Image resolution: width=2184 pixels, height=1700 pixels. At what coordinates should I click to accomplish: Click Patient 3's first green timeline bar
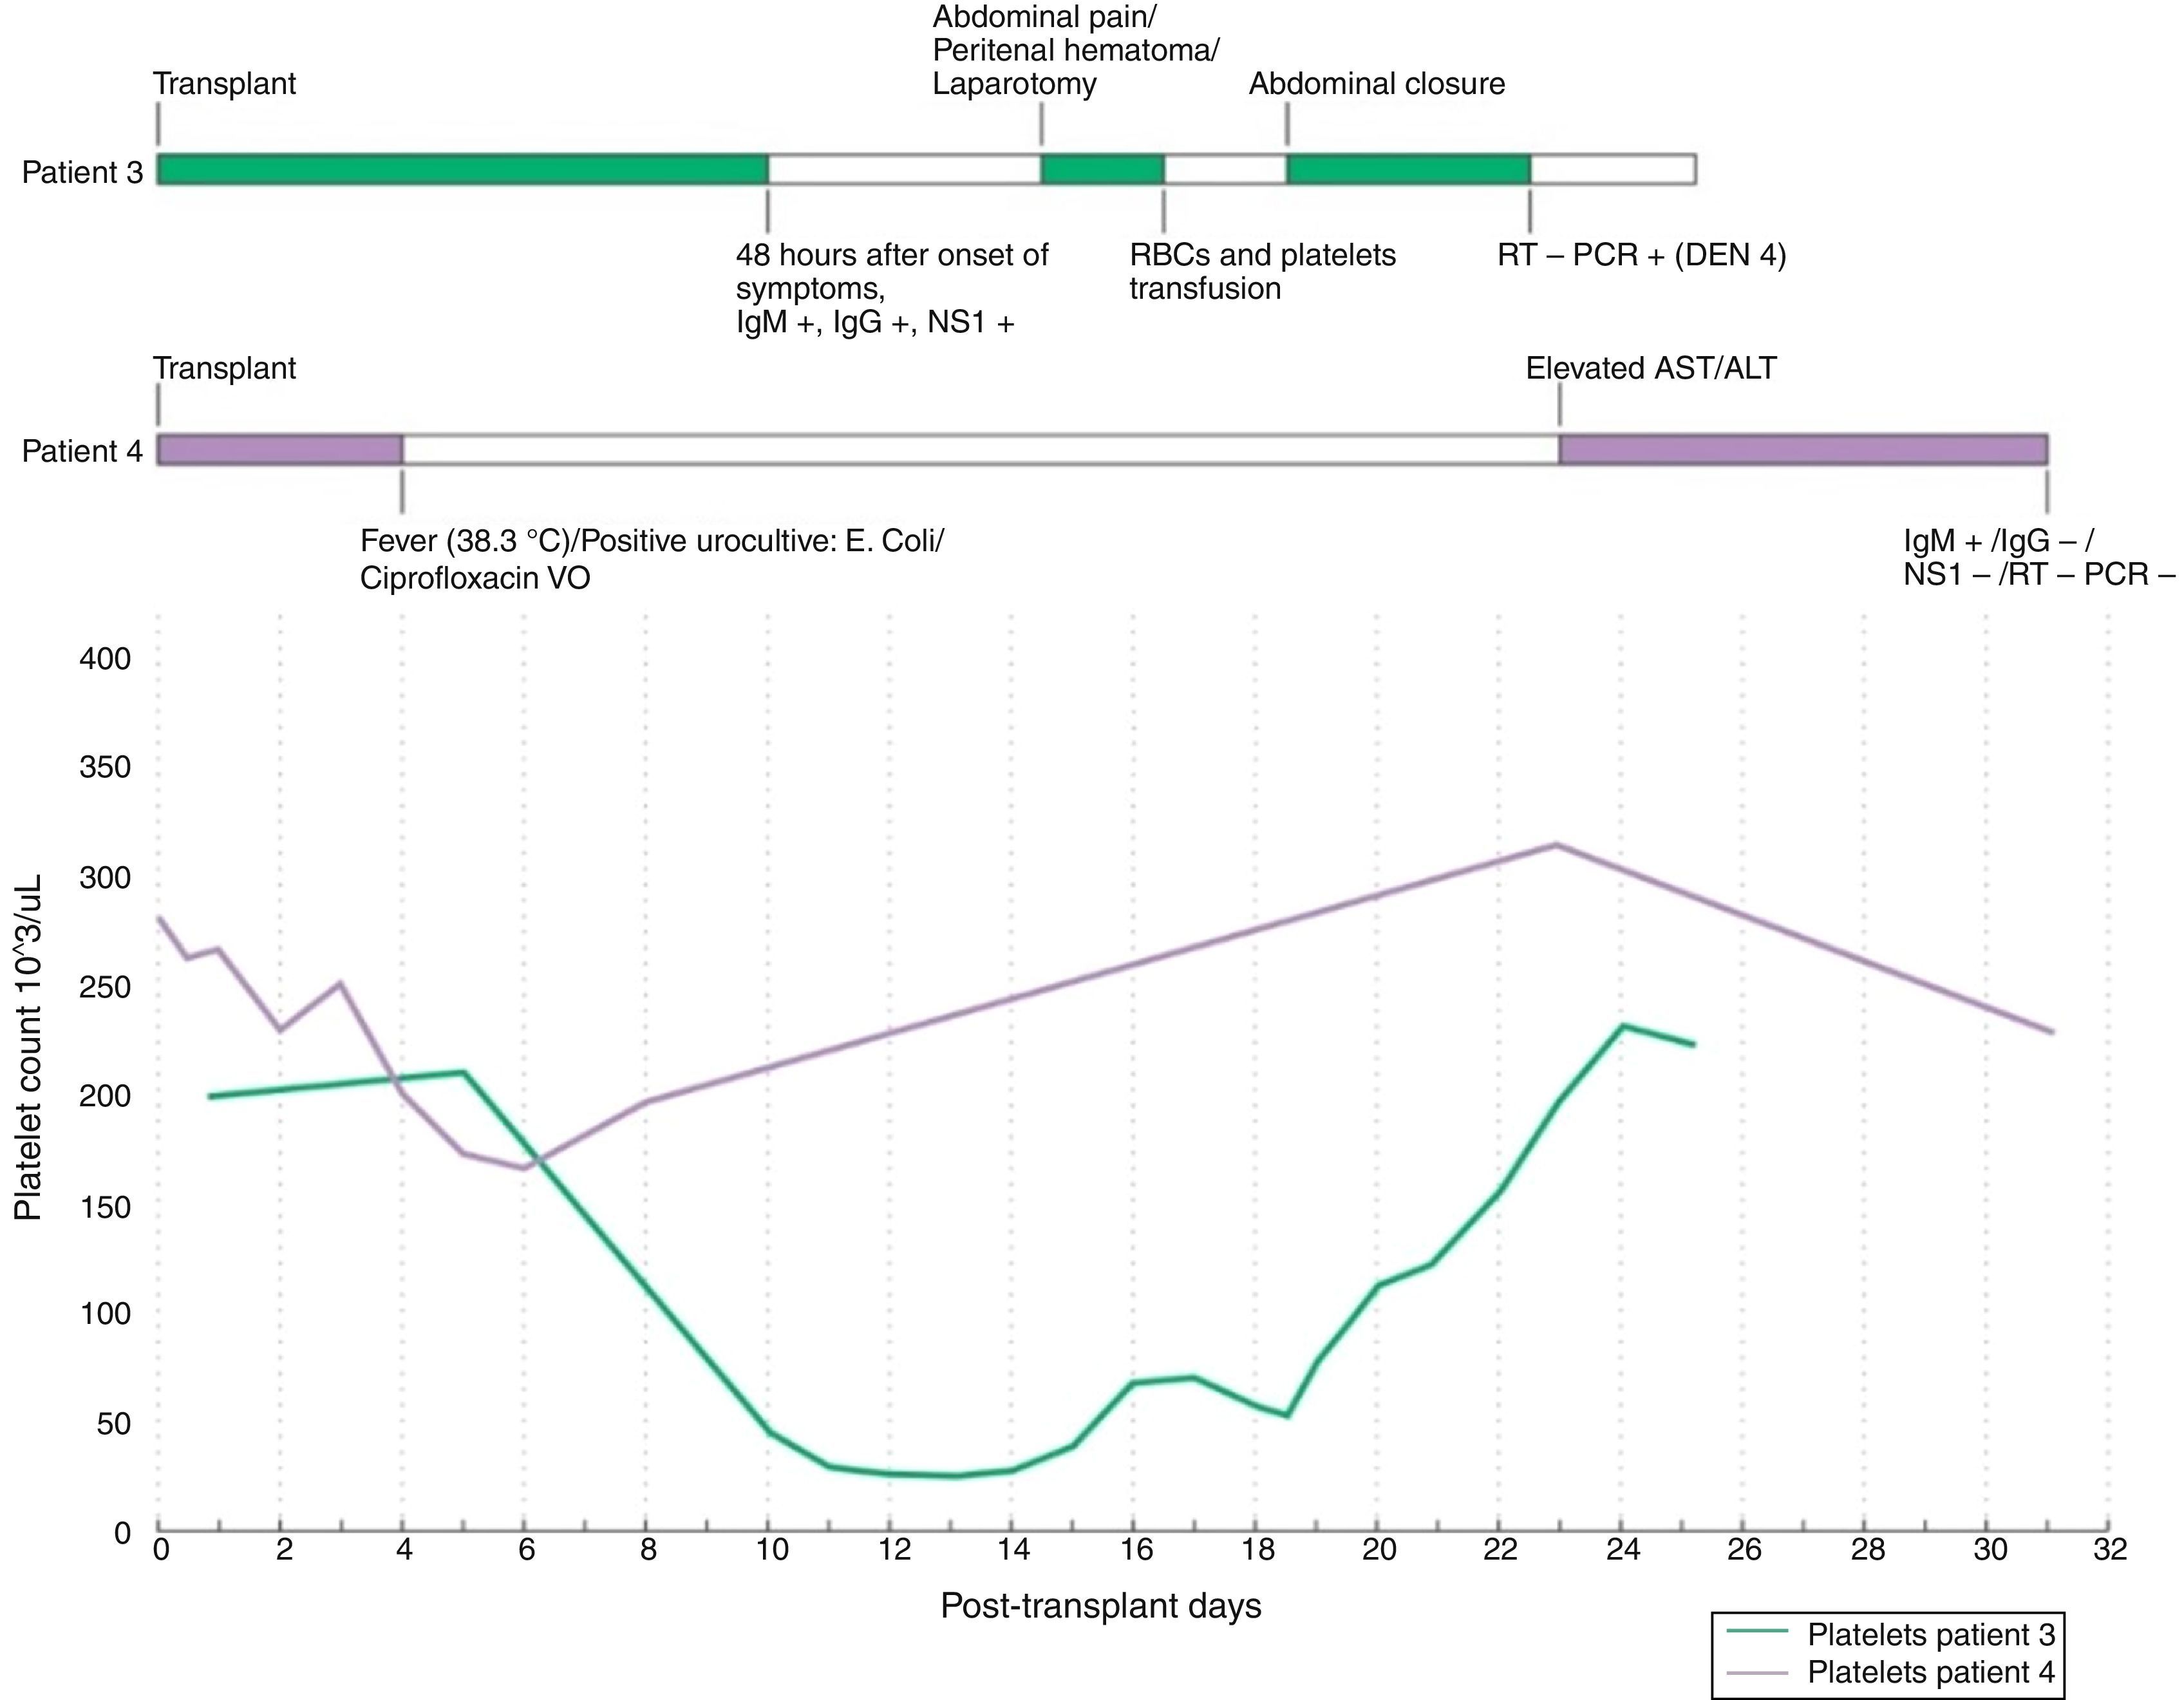tap(462, 169)
